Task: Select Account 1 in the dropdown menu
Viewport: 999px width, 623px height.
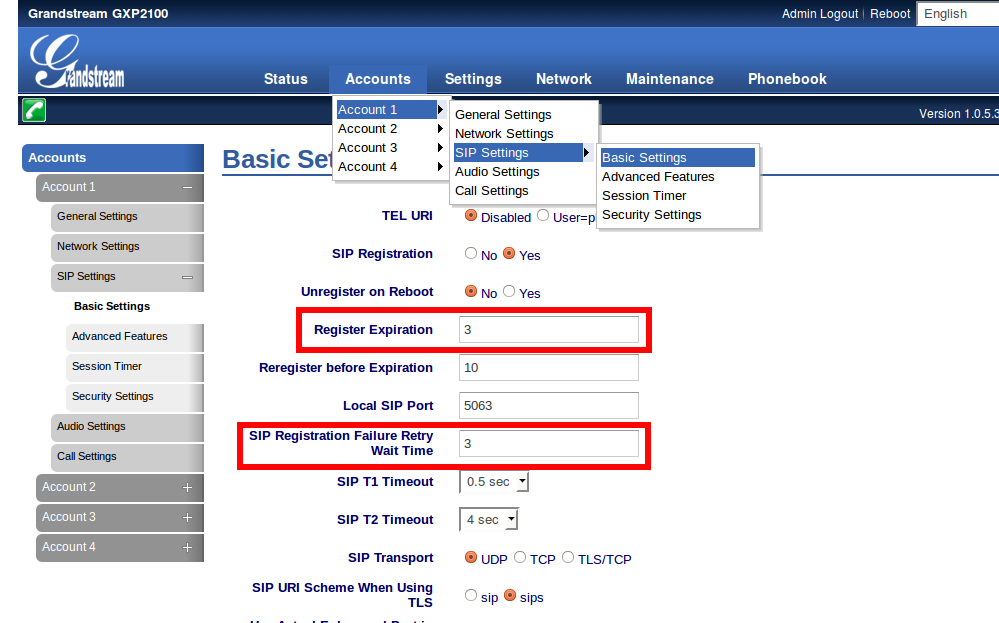Action: (391, 110)
